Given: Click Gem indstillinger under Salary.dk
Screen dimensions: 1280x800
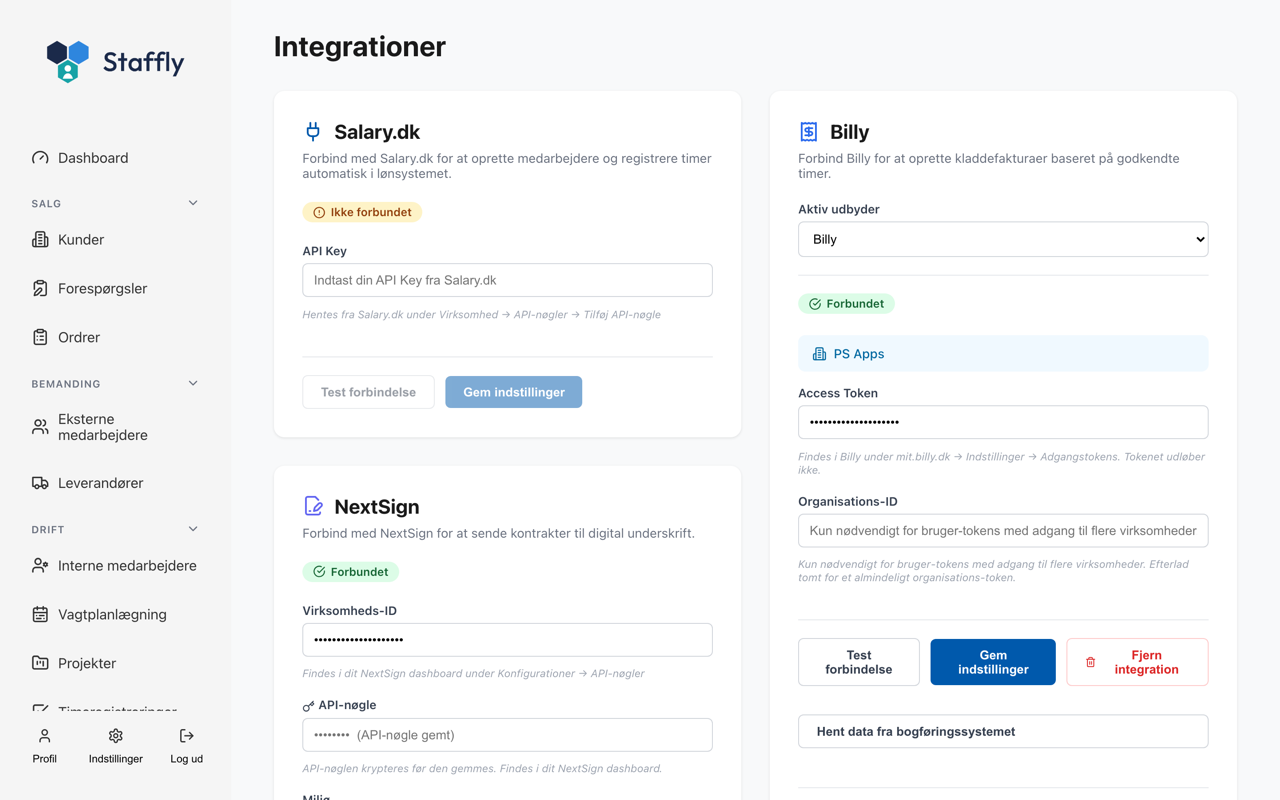Looking at the screenshot, I should (x=514, y=392).
